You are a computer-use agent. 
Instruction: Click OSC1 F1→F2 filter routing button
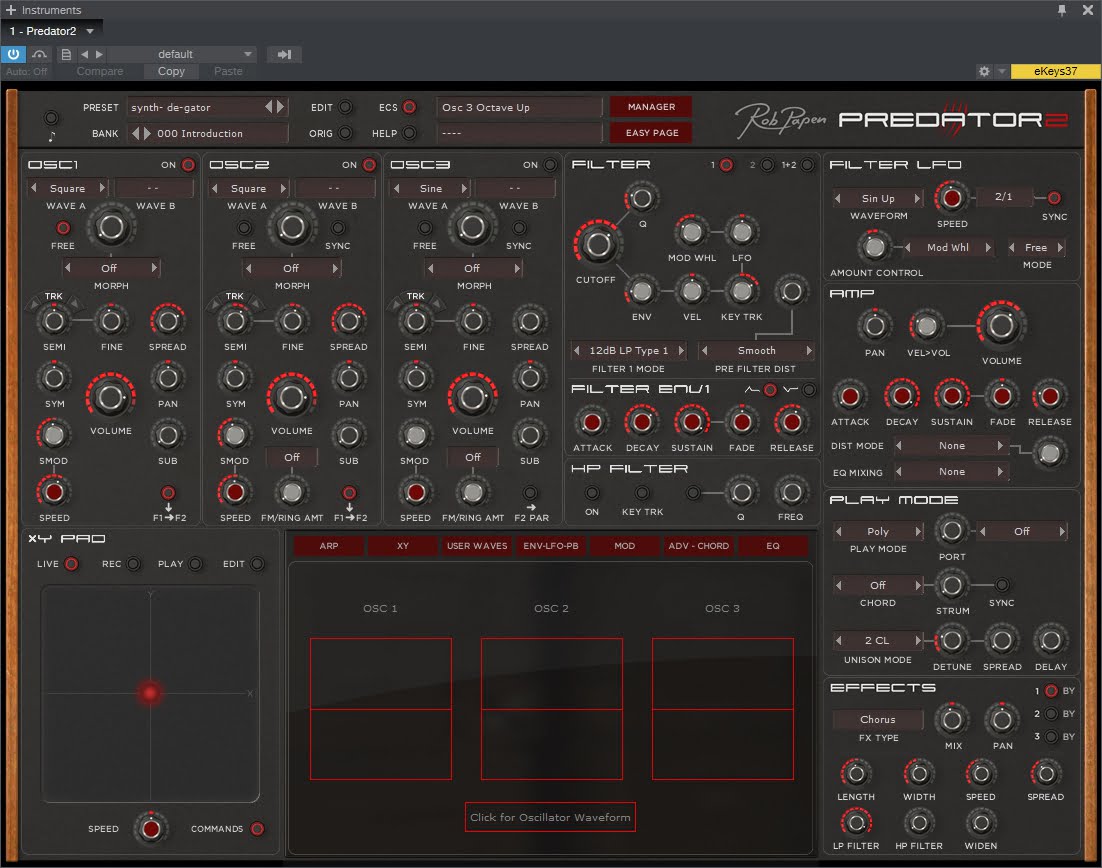coord(168,493)
